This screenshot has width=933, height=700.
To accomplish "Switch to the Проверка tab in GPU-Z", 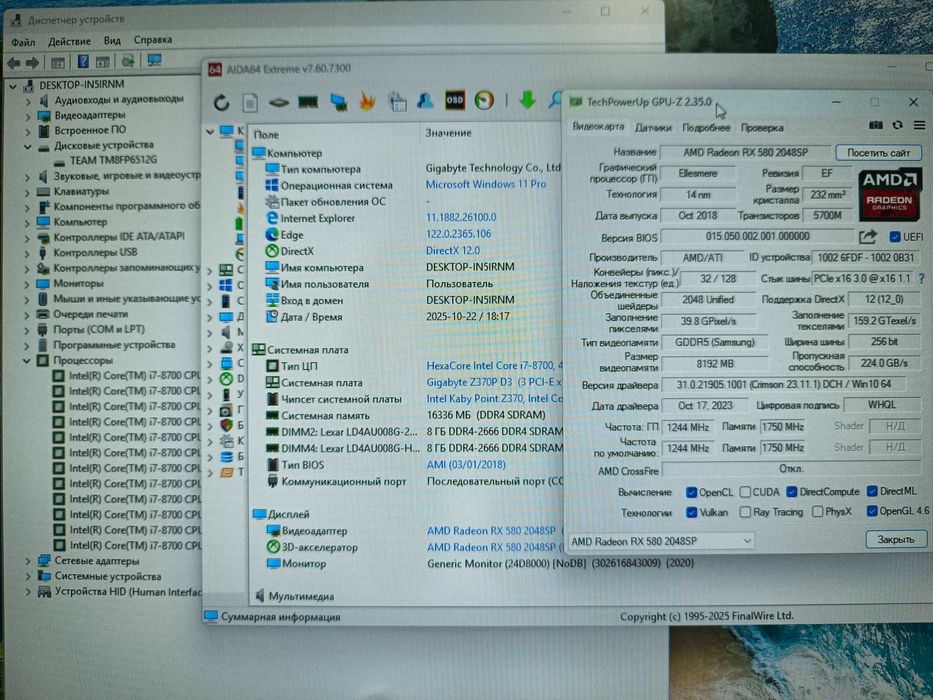I will 762,127.
